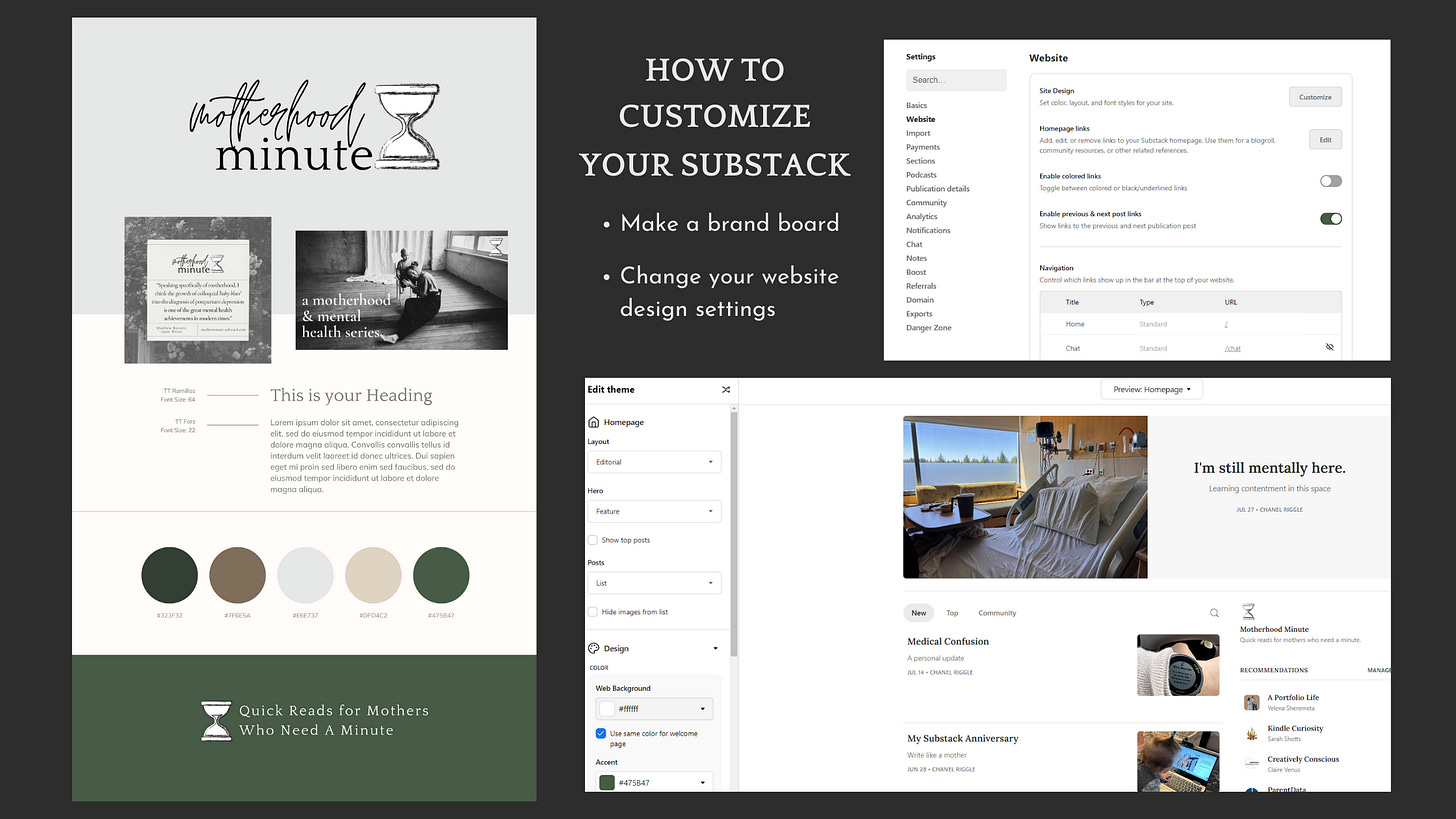Open Website in Settings sidebar
The width and height of the screenshot is (1456, 819).
coord(920,119)
